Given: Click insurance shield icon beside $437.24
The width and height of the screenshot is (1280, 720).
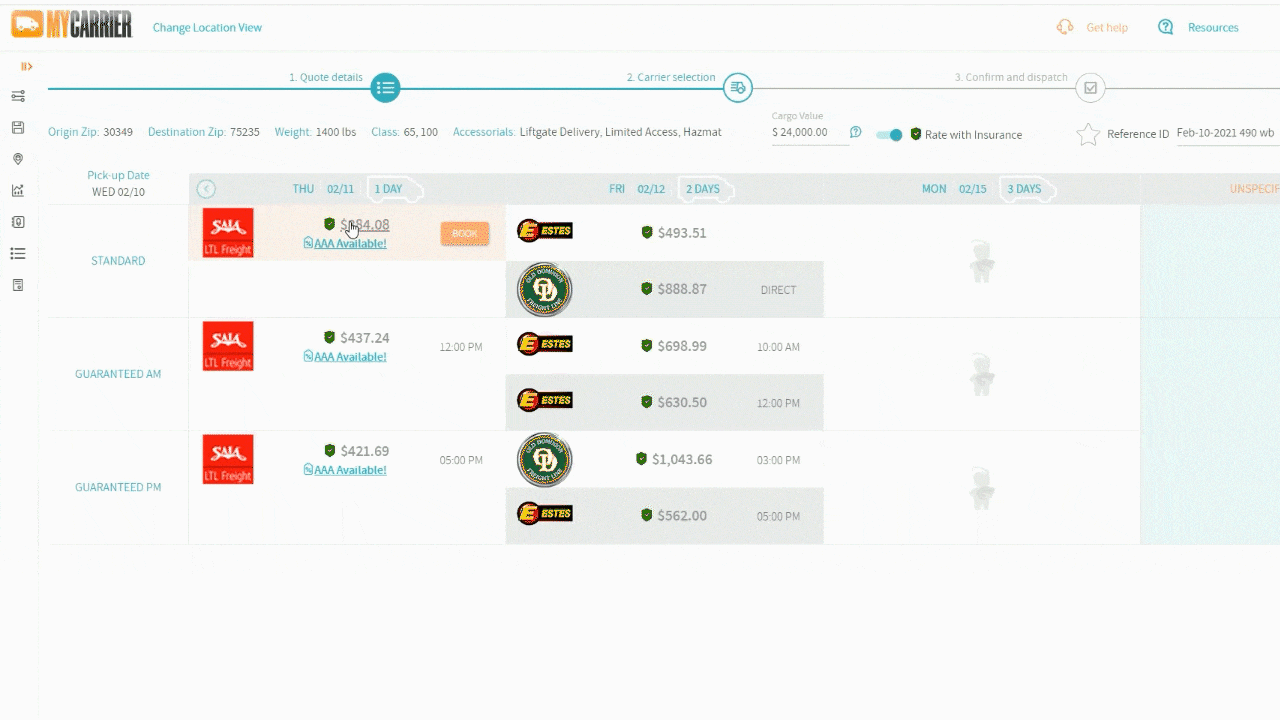Looking at the screenshot, I should click(330, 338).
